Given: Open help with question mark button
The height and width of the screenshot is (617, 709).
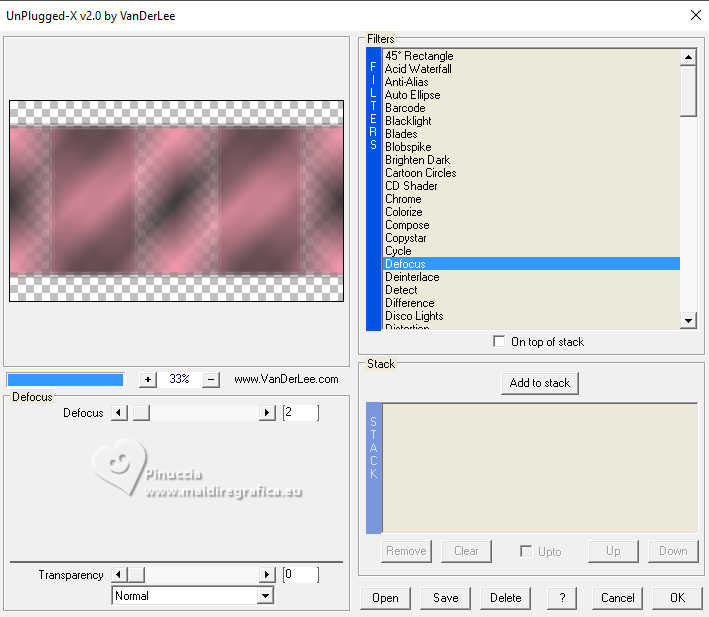Looking at the screenshot, I should pyautogui.click(x=562, y=598).
